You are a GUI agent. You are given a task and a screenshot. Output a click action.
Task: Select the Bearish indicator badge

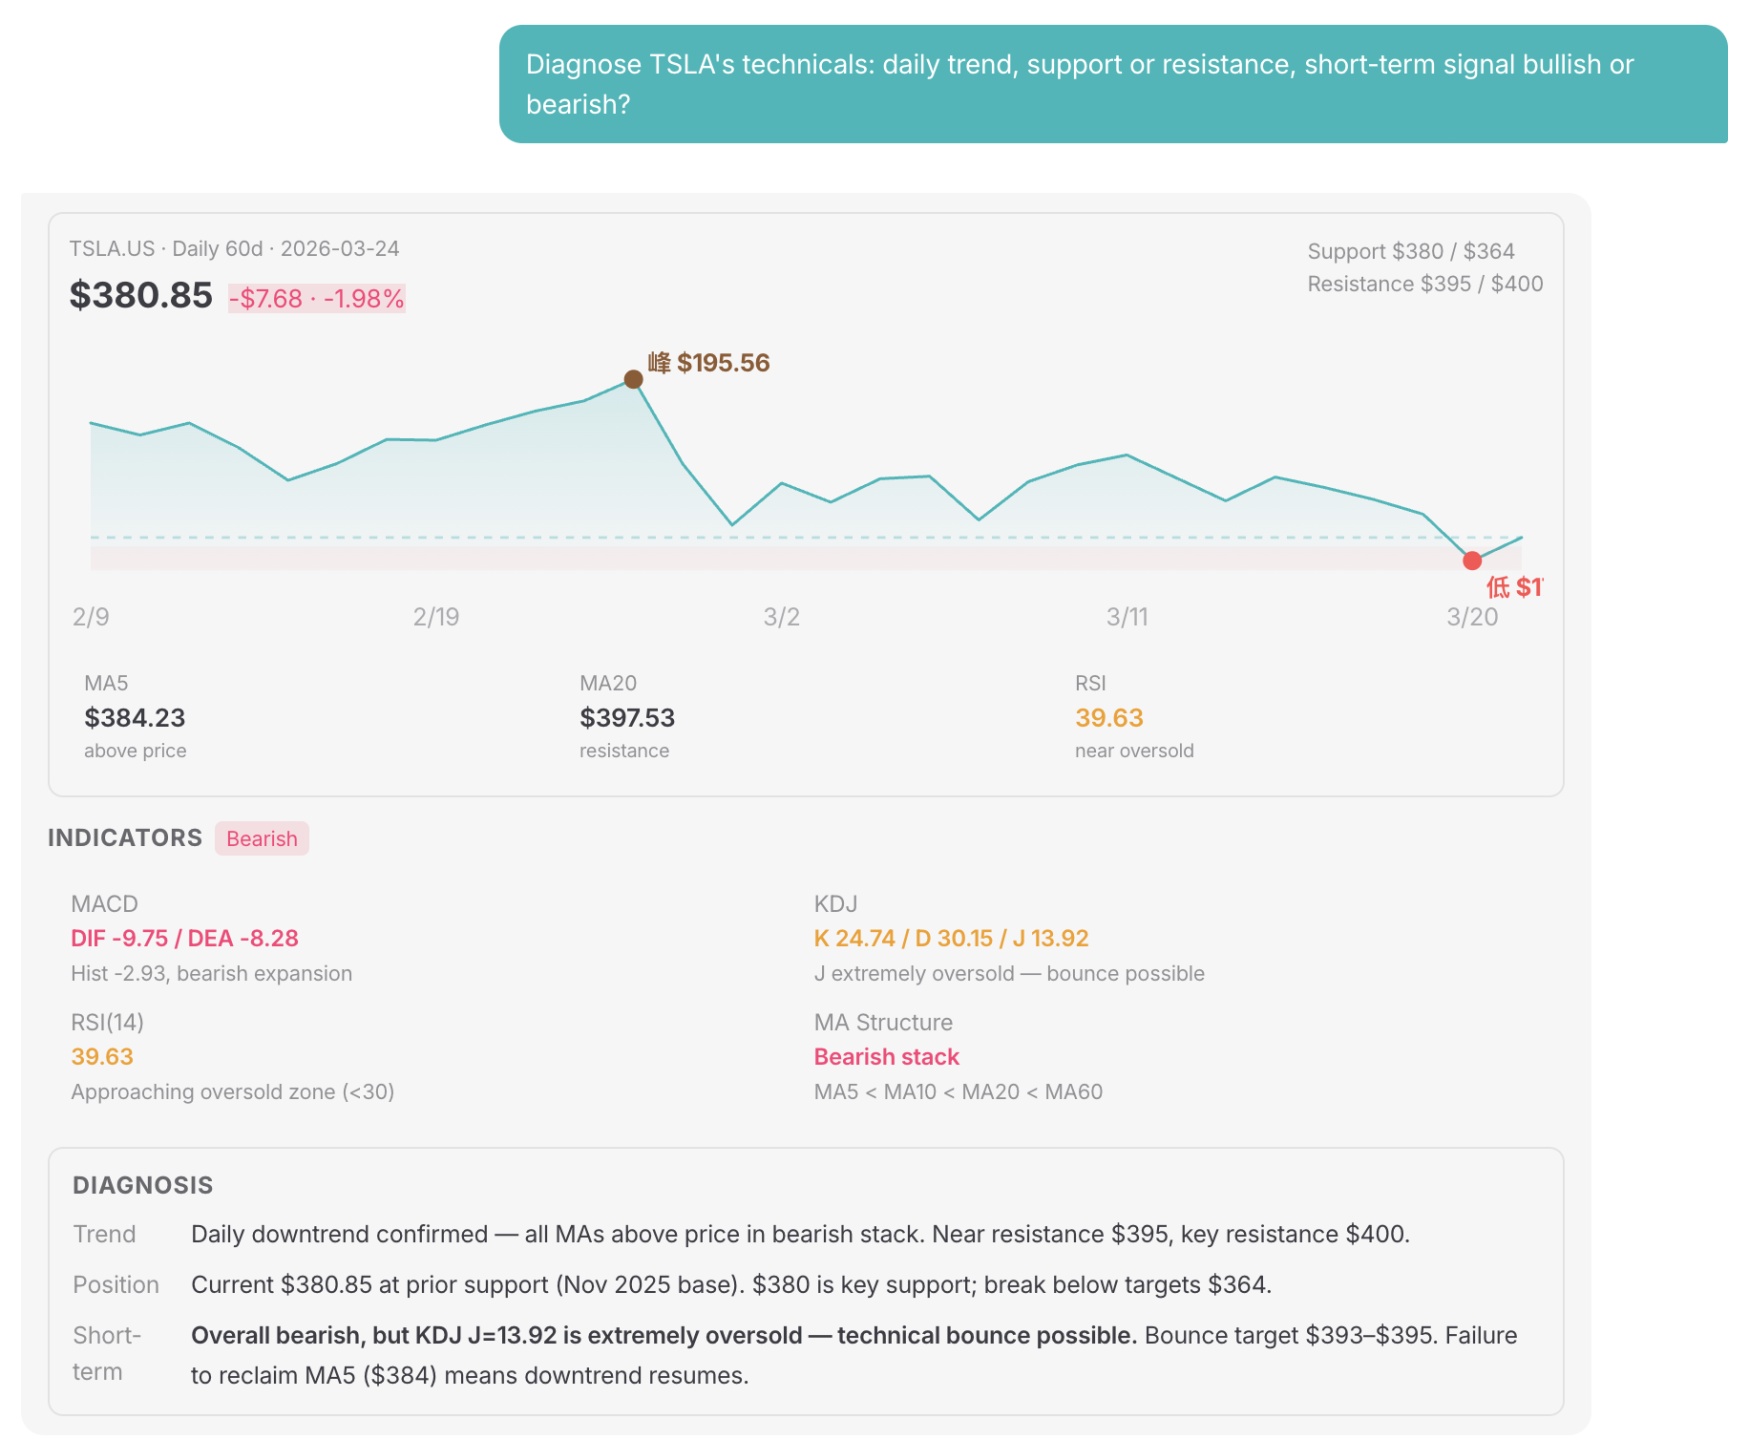tap(261, 838)
